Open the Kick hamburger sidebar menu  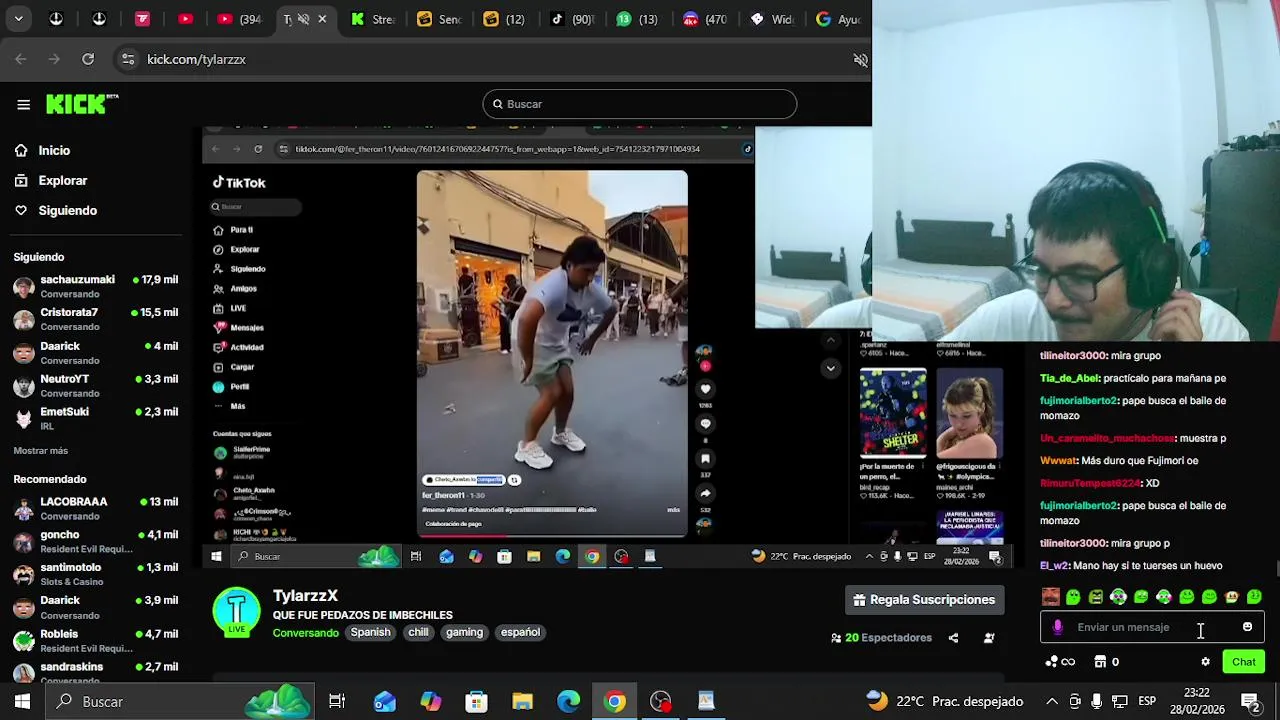(x=23, y=104)
